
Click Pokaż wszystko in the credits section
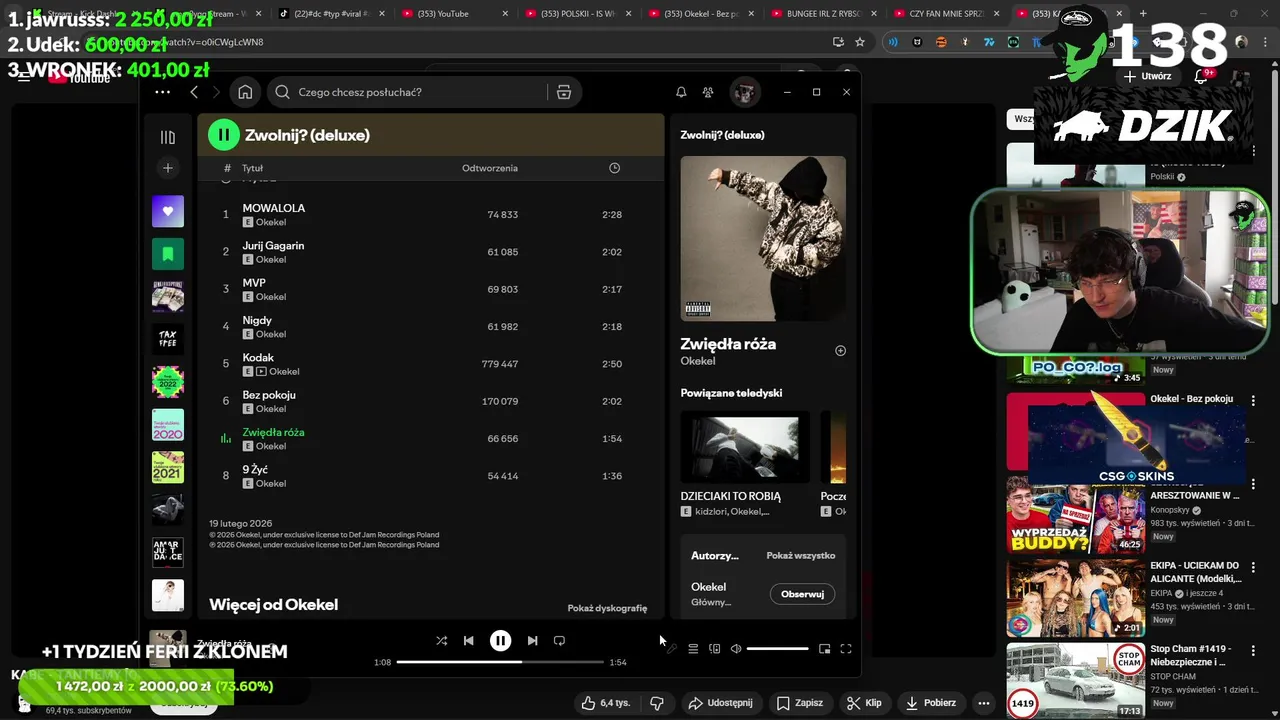800,555
